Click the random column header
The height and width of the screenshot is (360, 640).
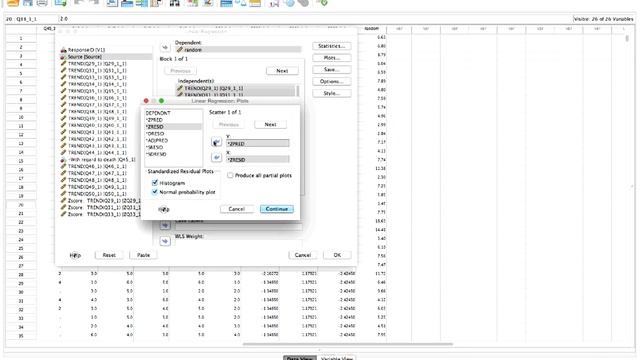[371, 29]
